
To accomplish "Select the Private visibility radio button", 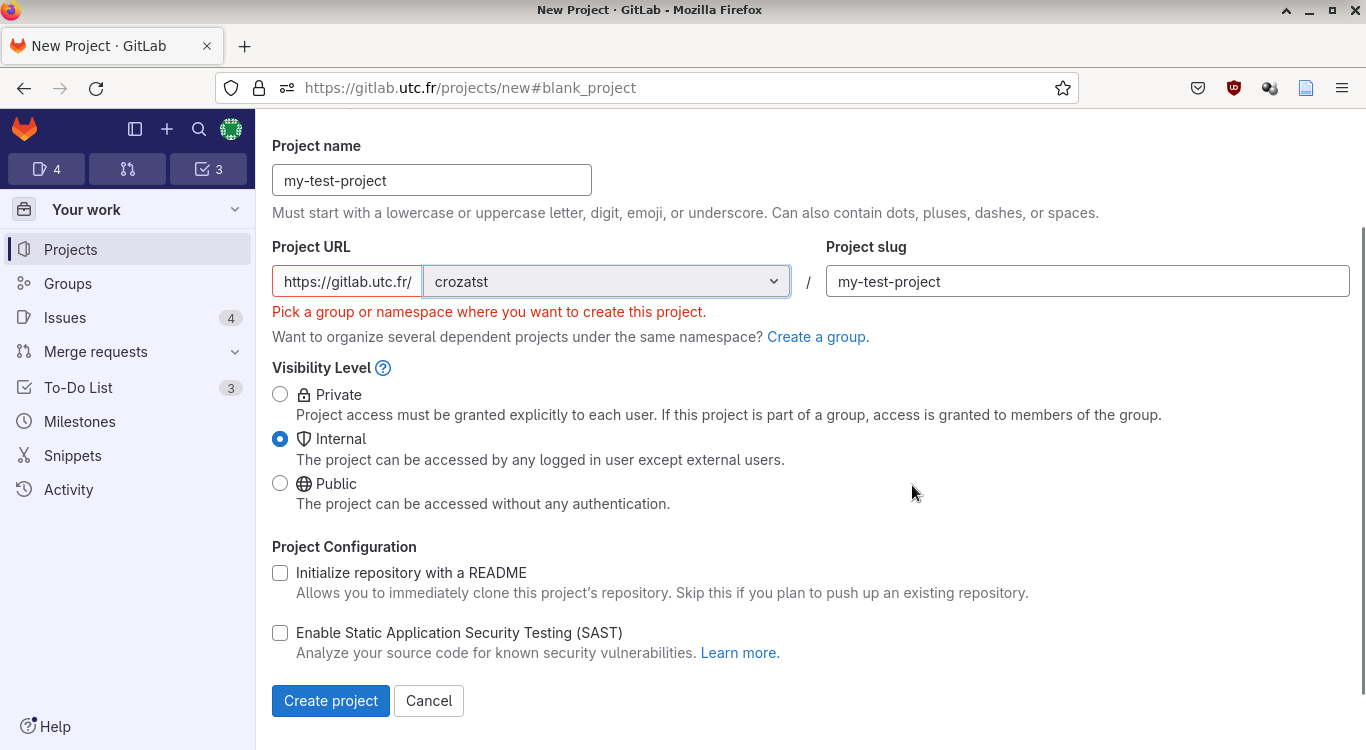I will (x=280, y=395).
